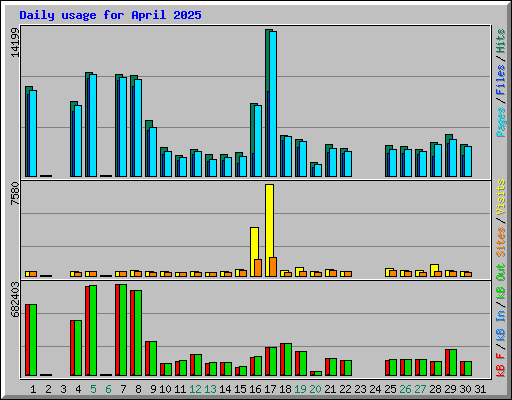Click the yellow visits bar for day 28

(x=434, y=270)
